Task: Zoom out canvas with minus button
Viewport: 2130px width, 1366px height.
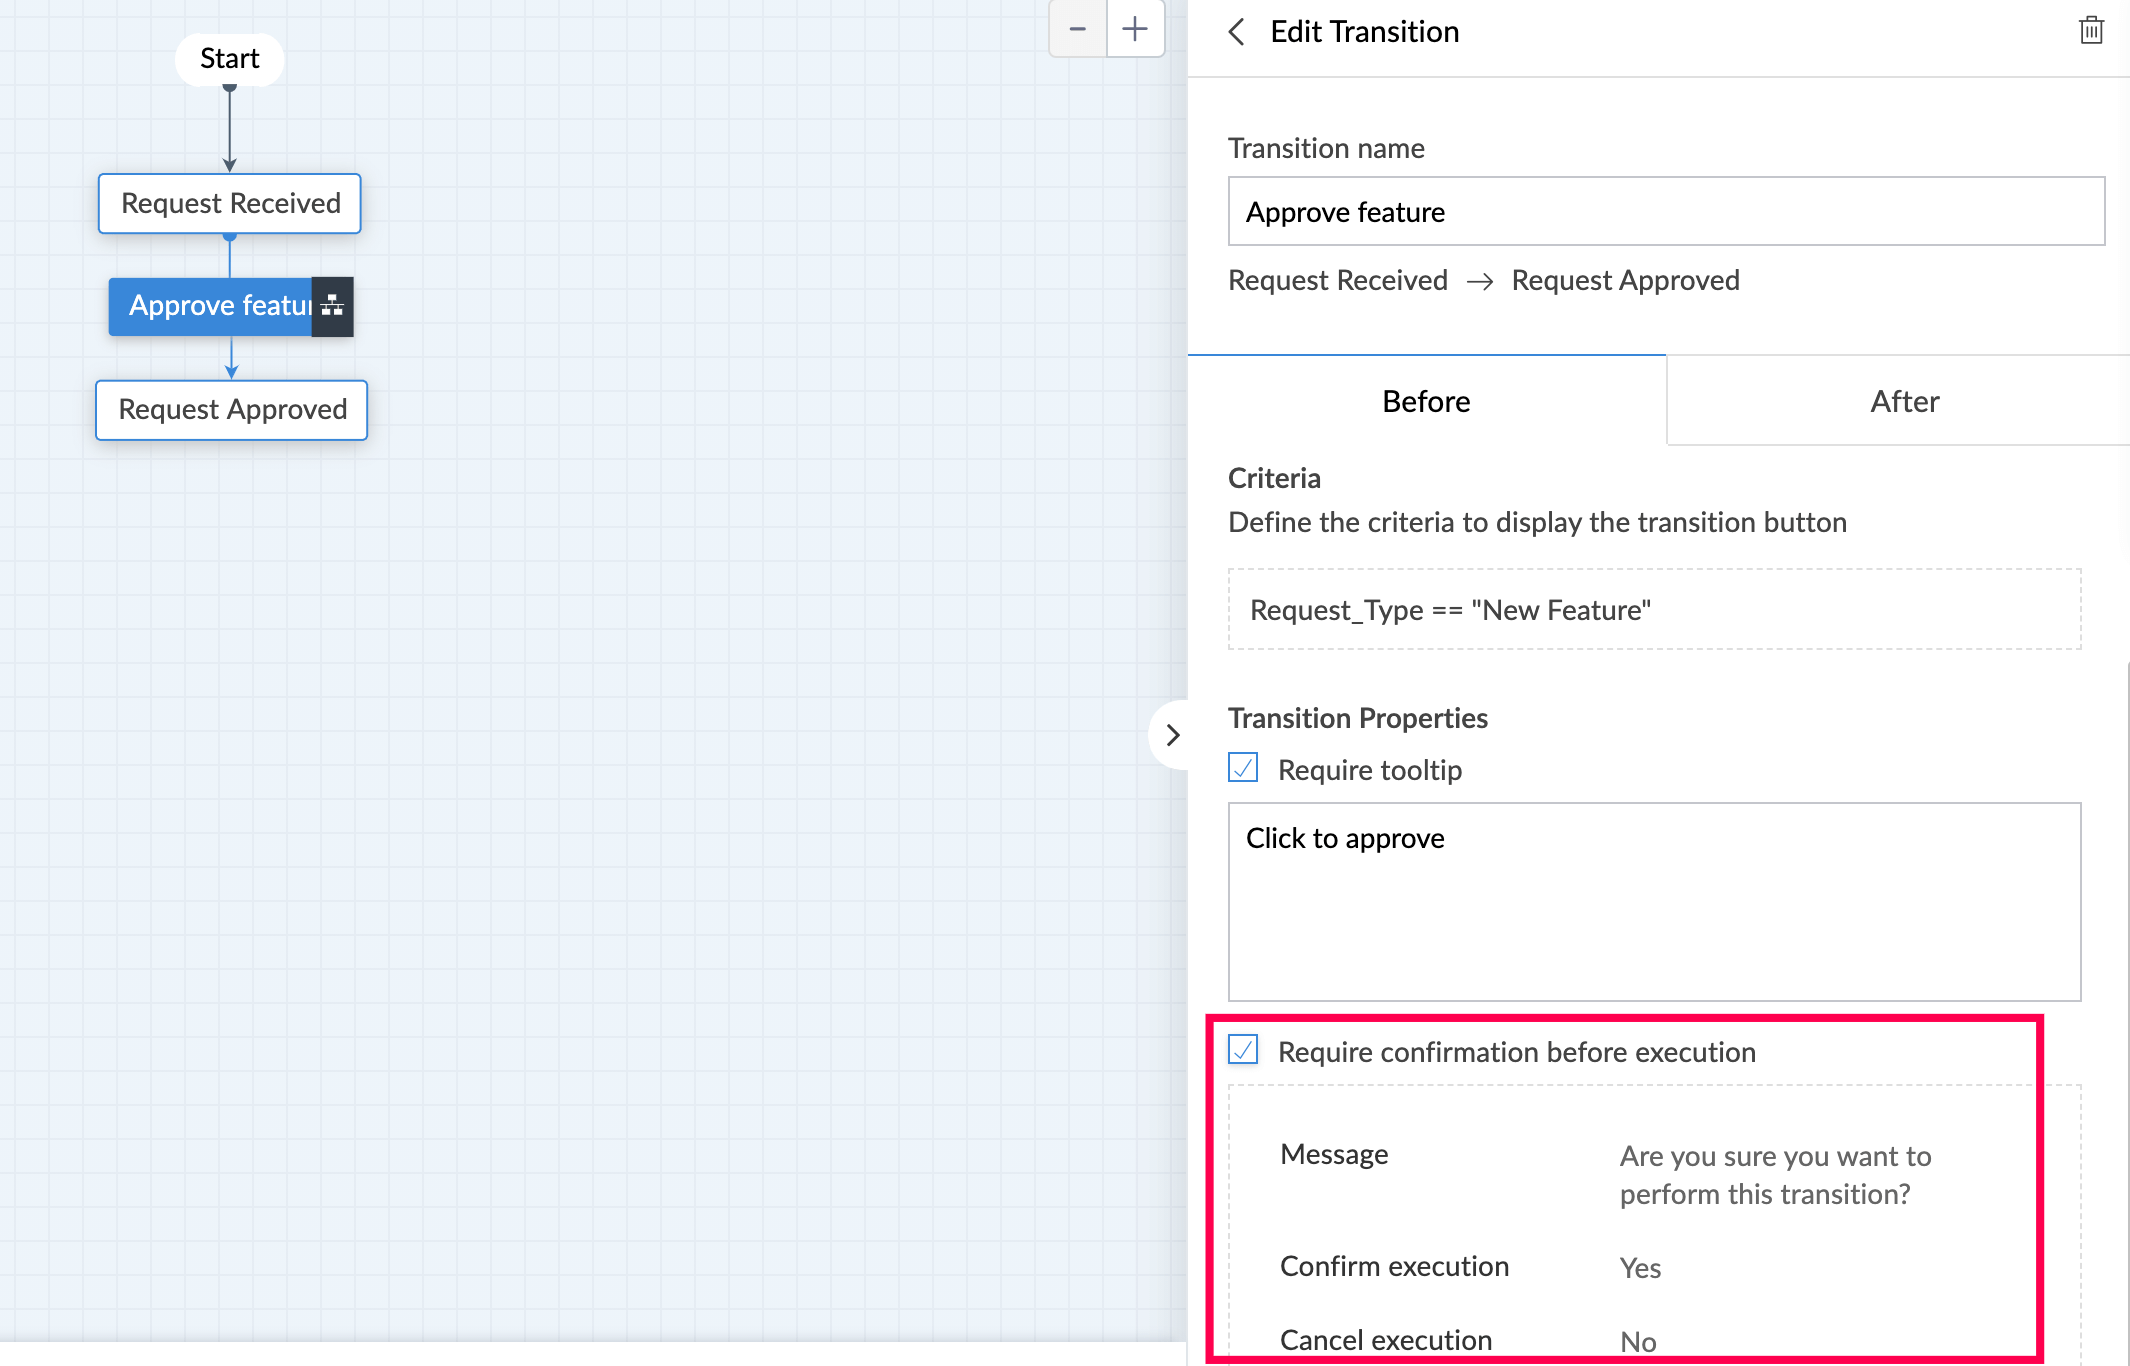Action: coord(1077,29)
